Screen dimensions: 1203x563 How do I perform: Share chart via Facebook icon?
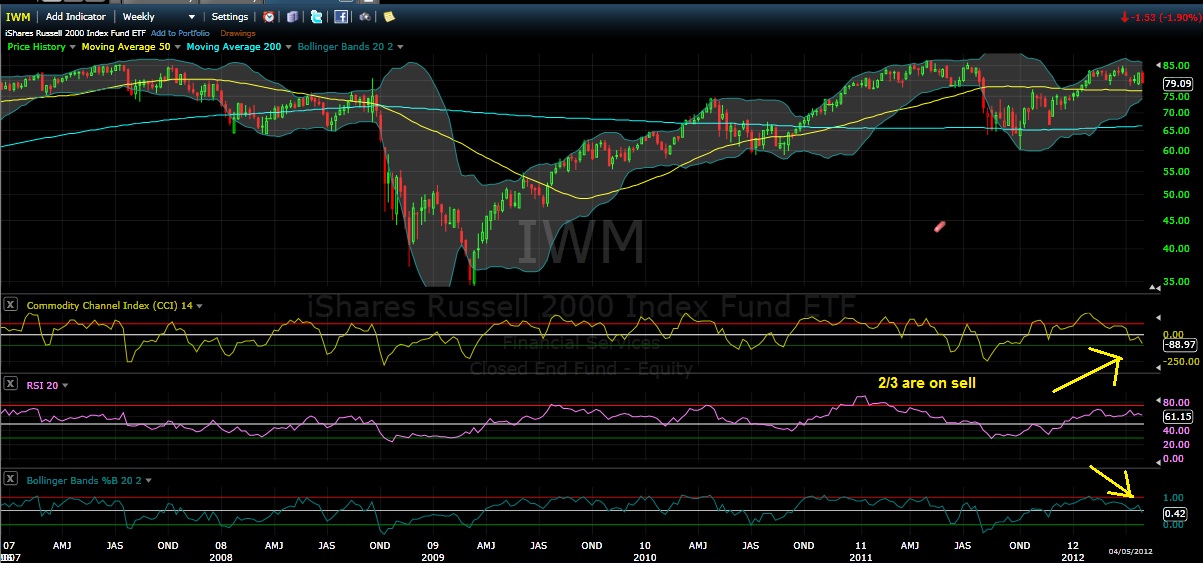pyautogui.click(x=341, y=17)
